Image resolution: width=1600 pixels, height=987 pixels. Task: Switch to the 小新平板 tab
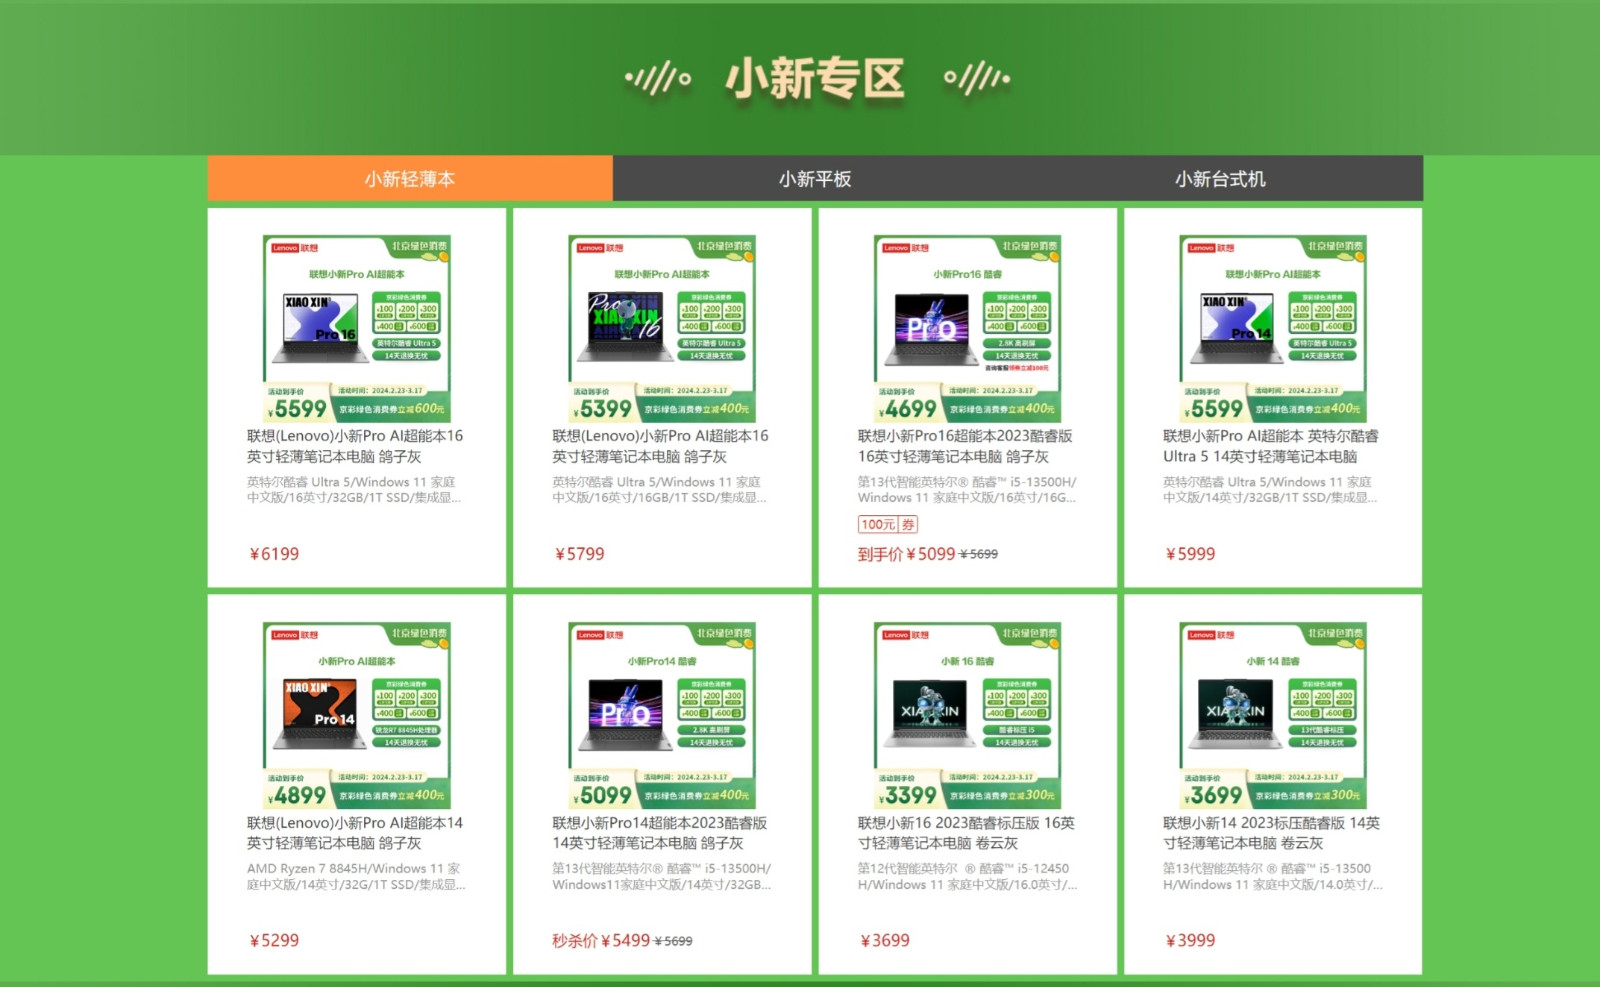point(815,179)
